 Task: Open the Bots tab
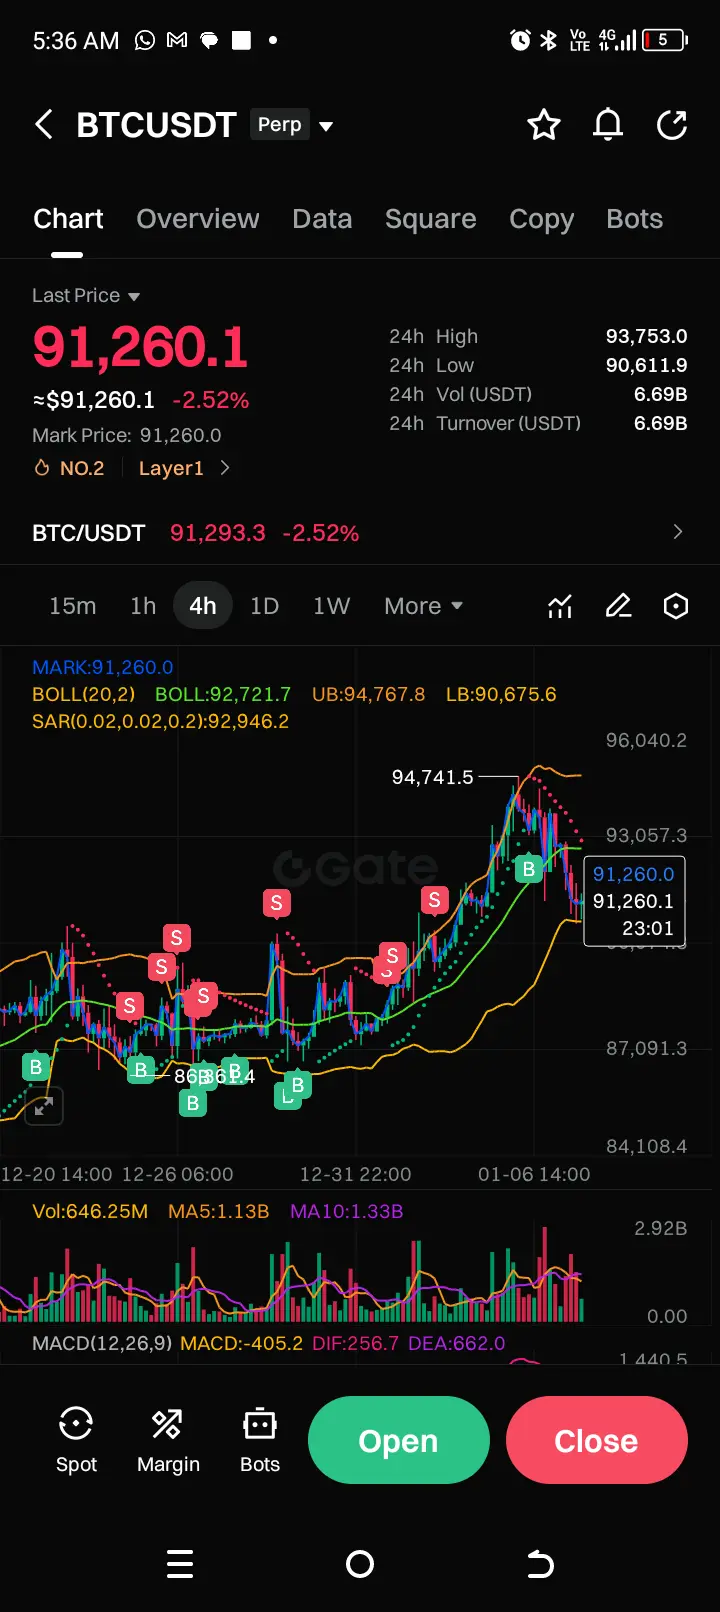pyautogui.click(x=635, y=219)
